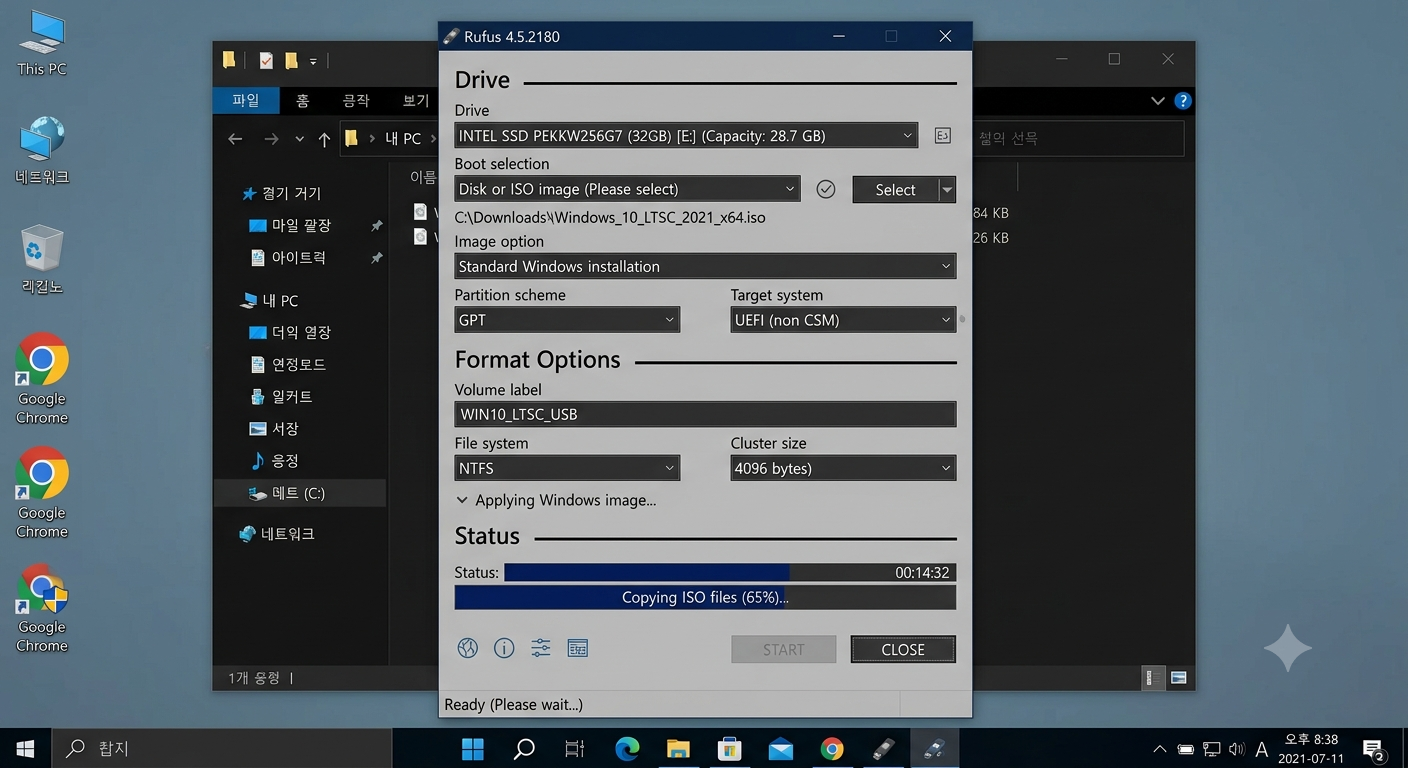Viewport: 1408px width, 768px height.
Task: Click the volume speaker icon in system tray
Action: click(x=1236, y=748)
